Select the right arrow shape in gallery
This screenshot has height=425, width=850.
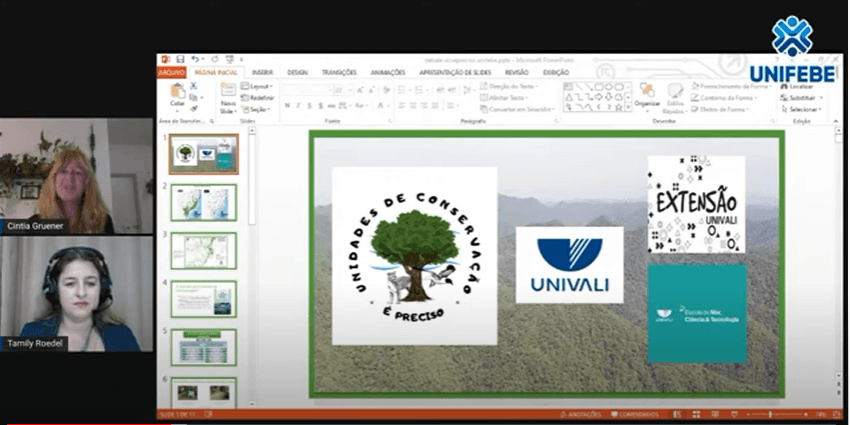coord(599,97)
